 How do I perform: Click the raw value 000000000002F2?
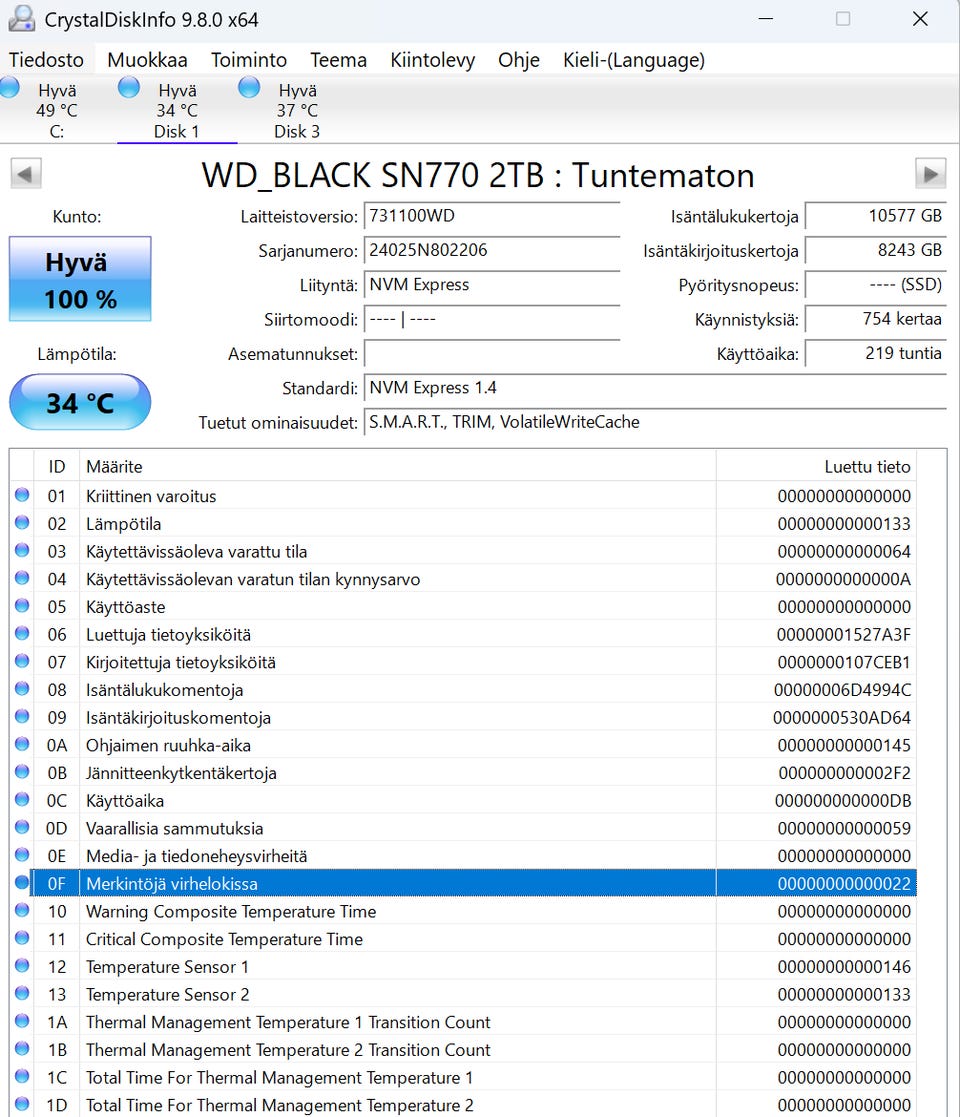click(x=845, y=774)
